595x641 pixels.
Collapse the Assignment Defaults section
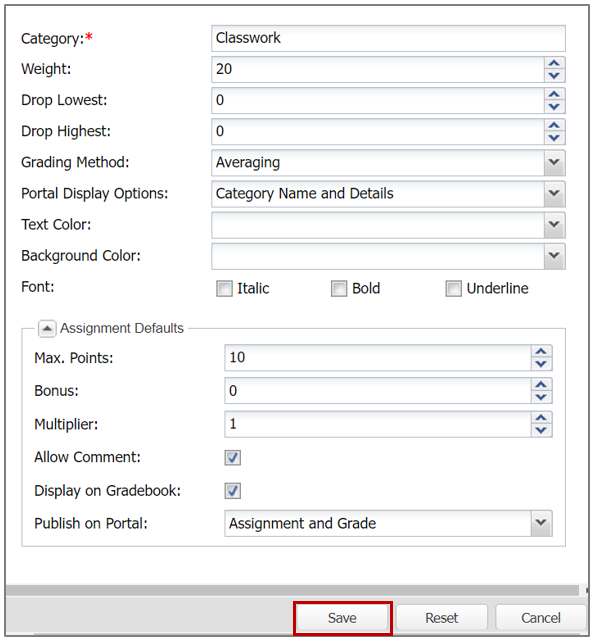47,328
